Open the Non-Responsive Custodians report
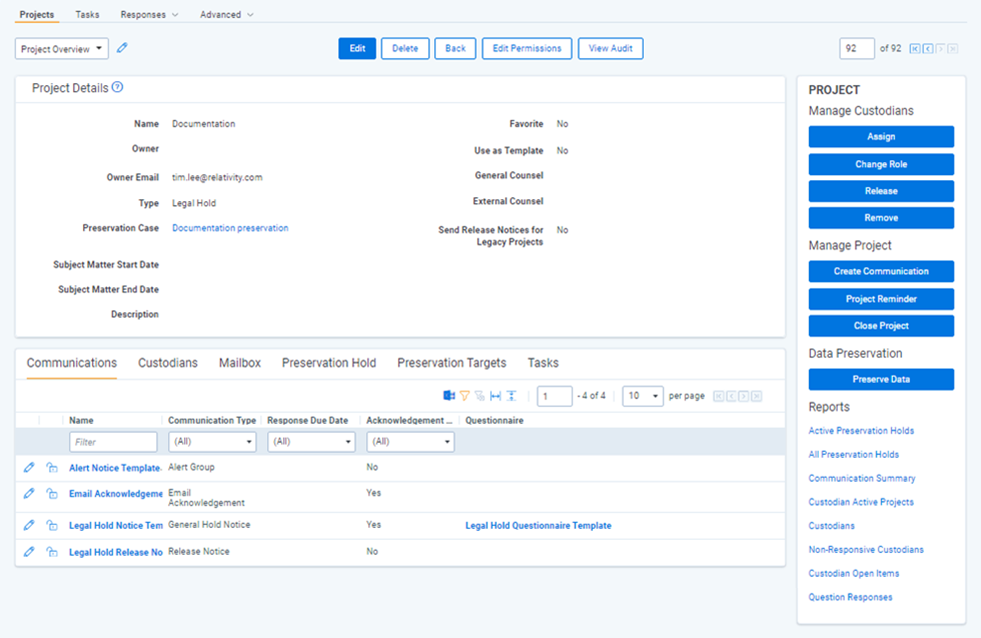Viewport: 981px width, 638px height. [x=866, y=549]
